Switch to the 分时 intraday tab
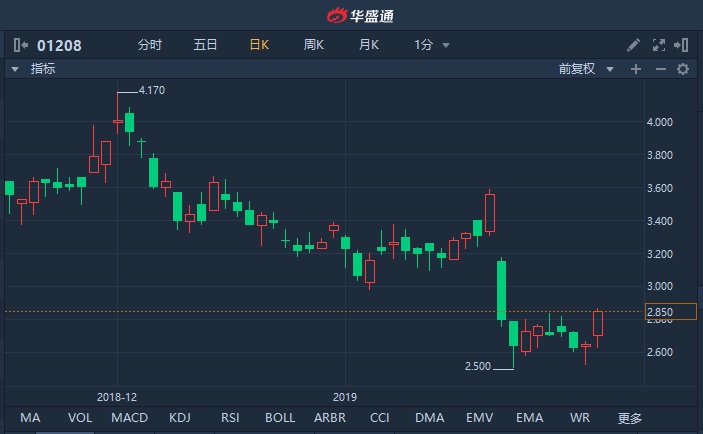This screenshot has width=703, height=434. click(150, 45)
